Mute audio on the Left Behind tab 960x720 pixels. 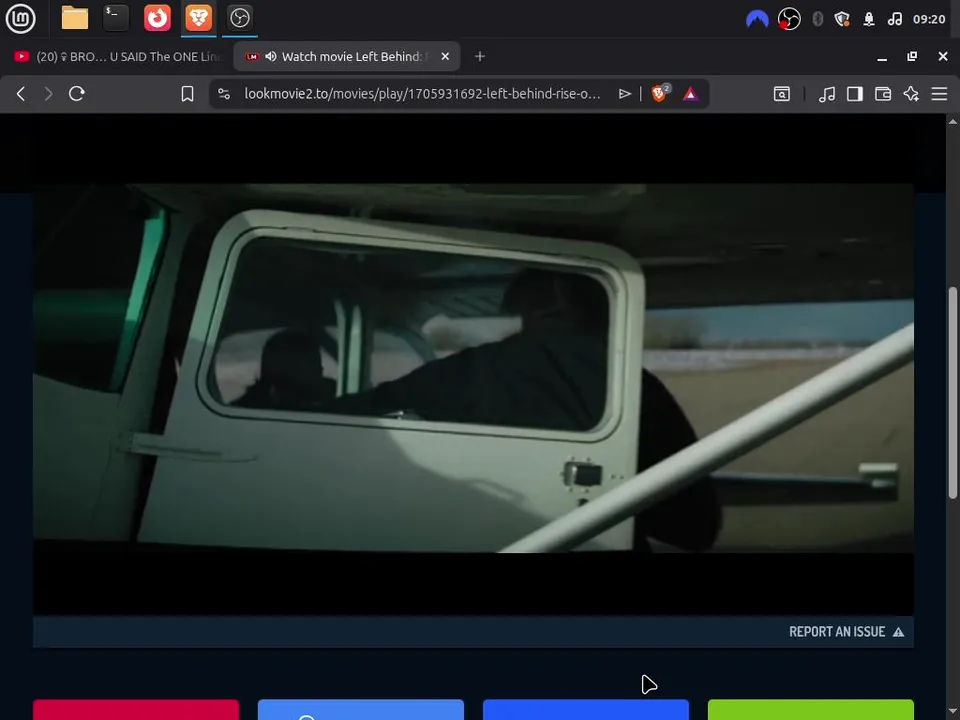(x=271, y=56)
